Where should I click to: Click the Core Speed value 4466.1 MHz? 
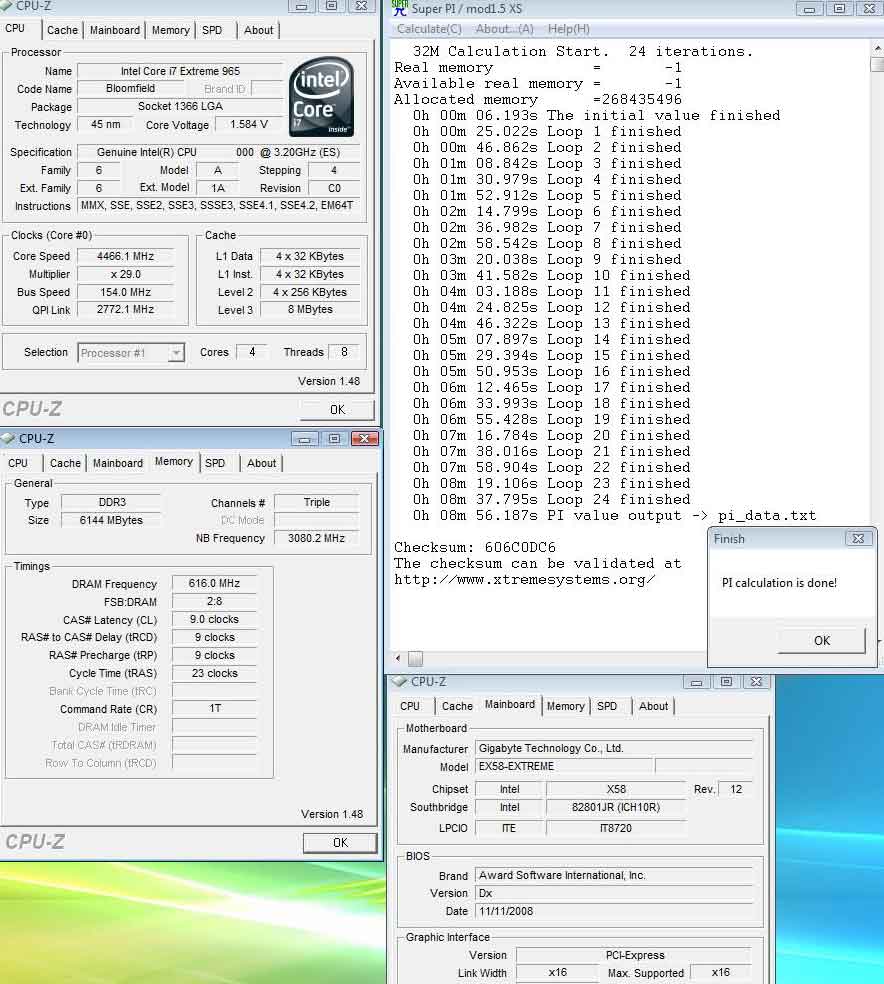click(125, 256)
